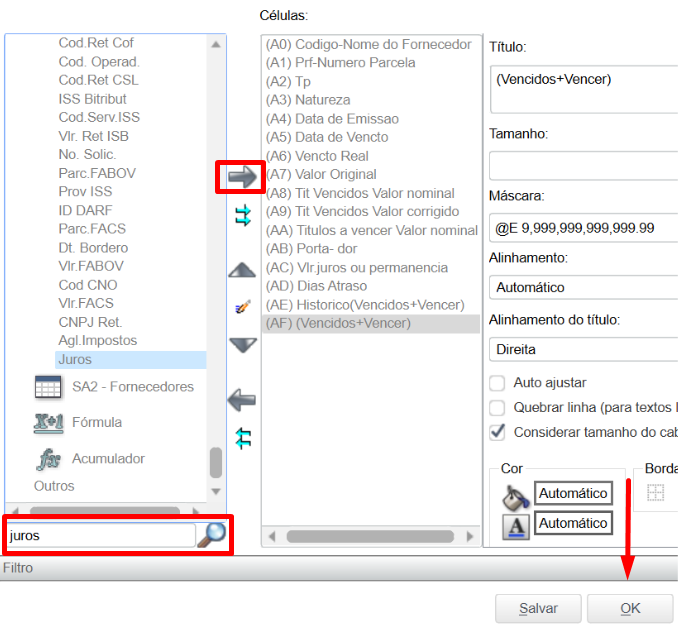This screenshot has height=631, width=687.
Task: Select the Fórmula icon
Action: [x=48, y=423]
